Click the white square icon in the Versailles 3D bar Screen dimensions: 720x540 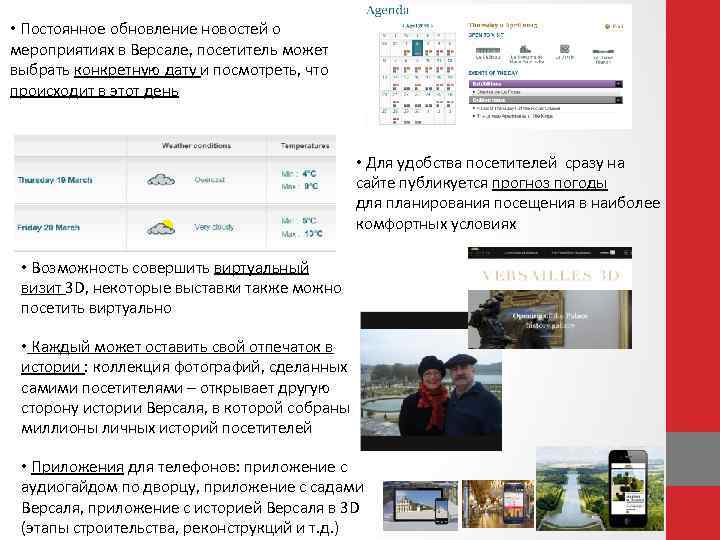coord(613,252)
